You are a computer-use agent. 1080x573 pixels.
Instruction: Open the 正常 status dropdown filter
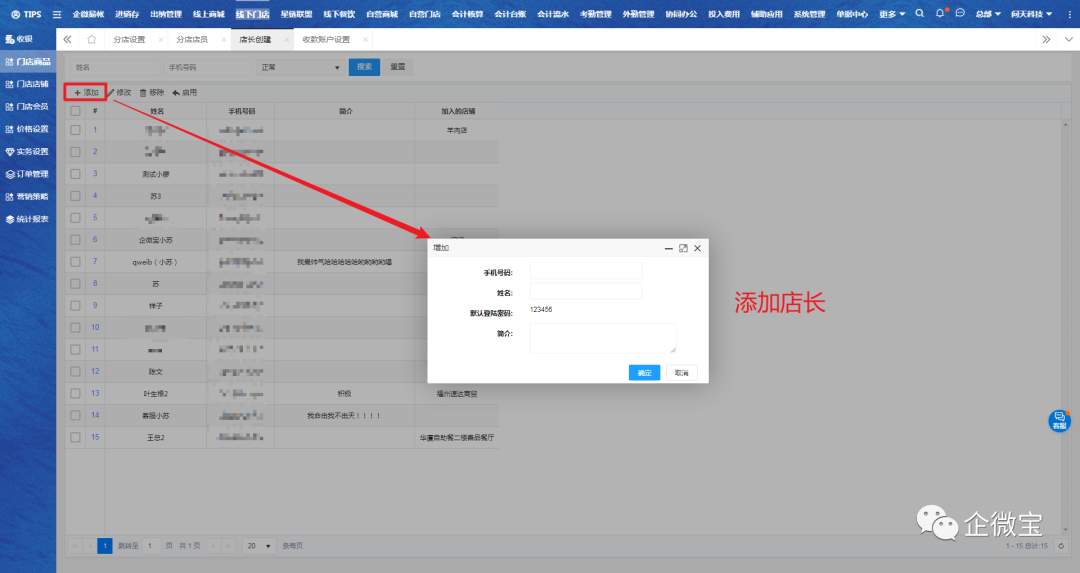coord(300,67)
